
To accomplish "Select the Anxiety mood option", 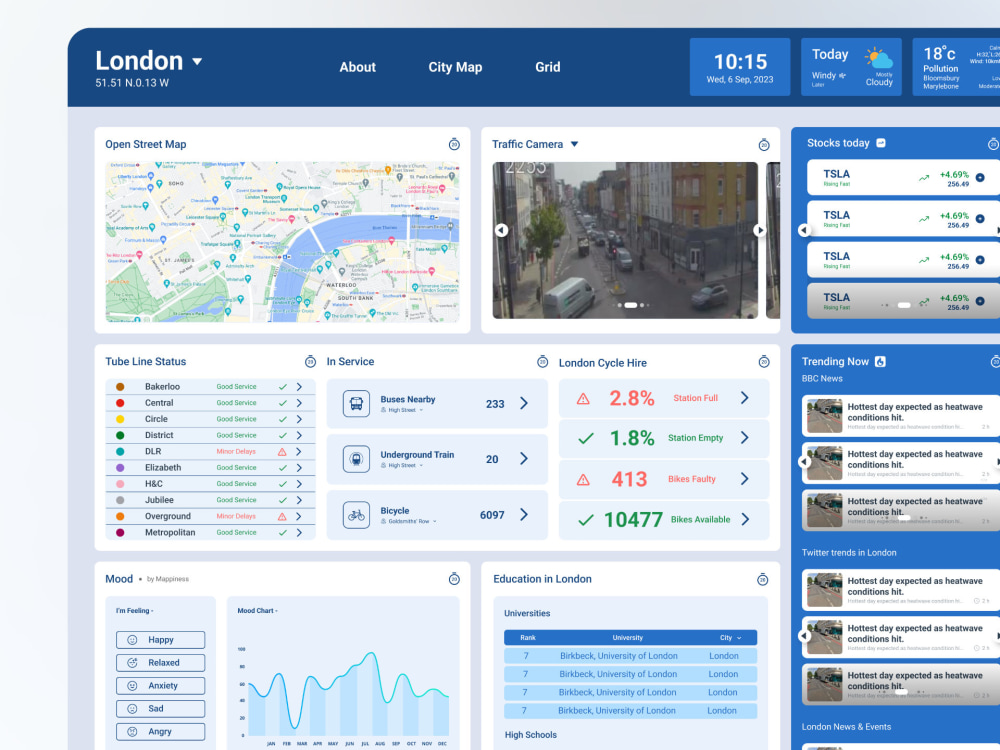I will click(161, 686).
